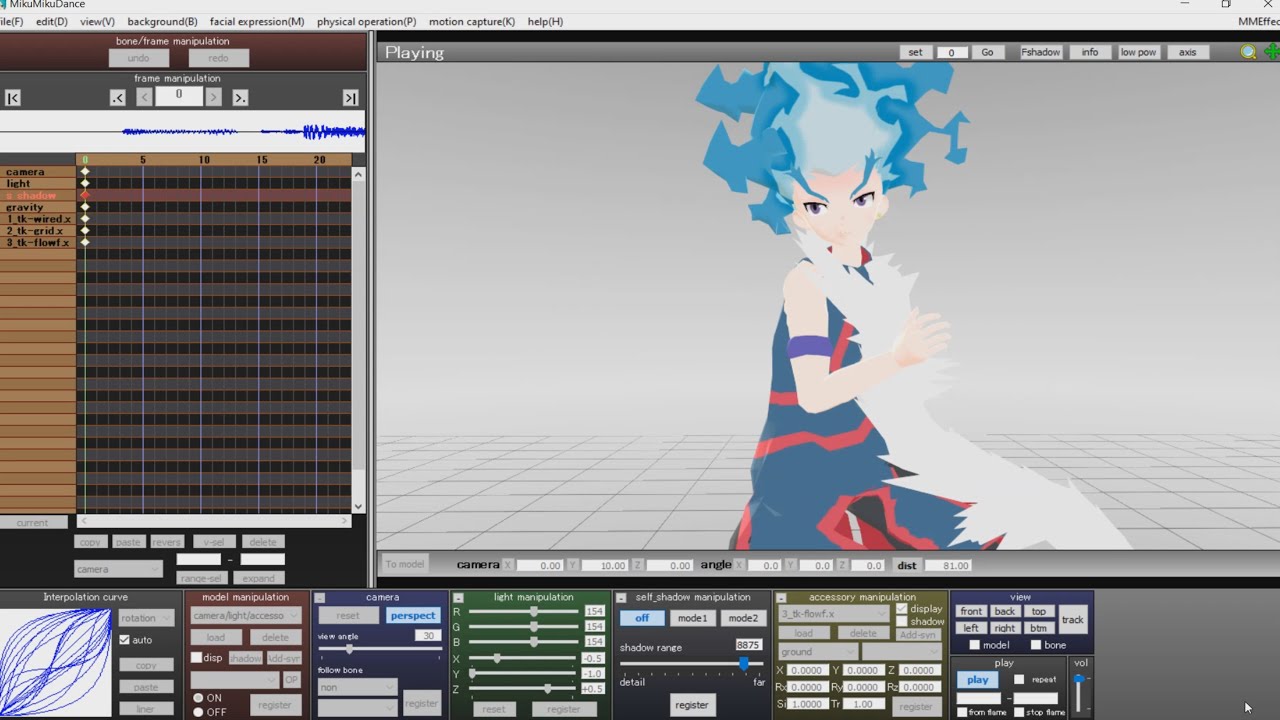Click the low pow button
1280x720 pixels.
pyautogui.click(x=1138, y=52)
